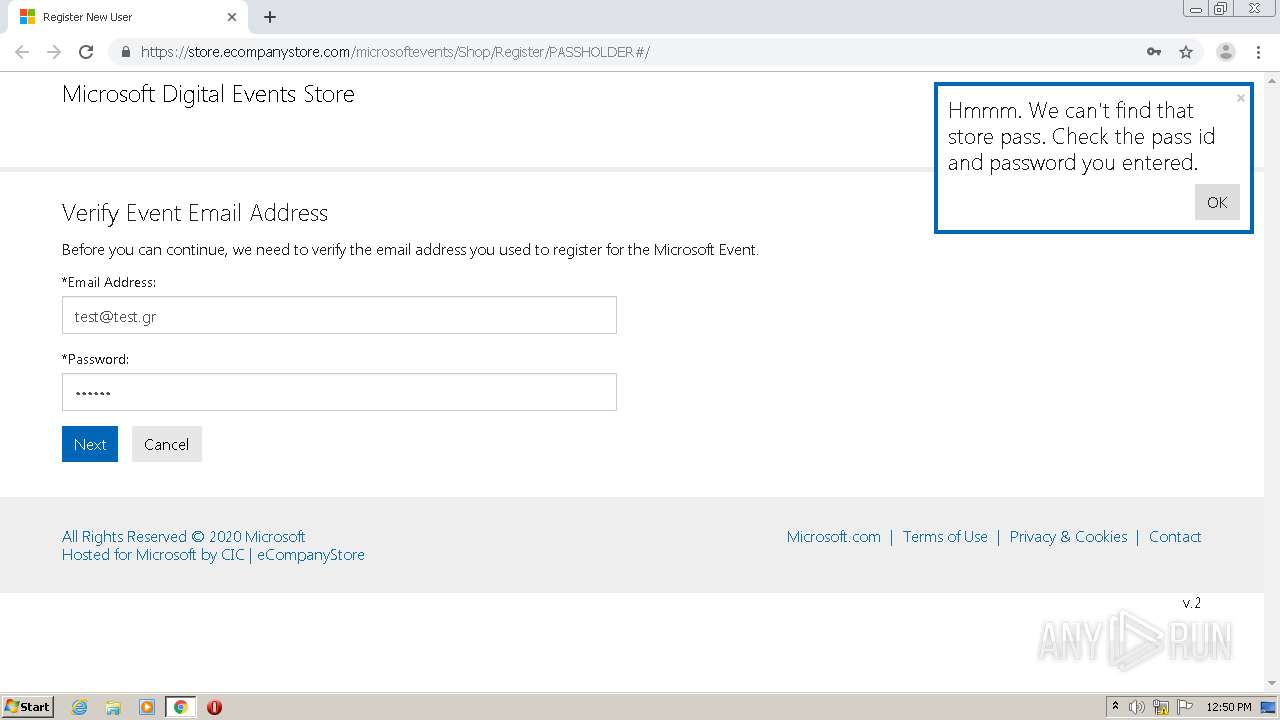Open media player taskbar icon
The width and height of the screenshot is (1280, 720).
147,707
